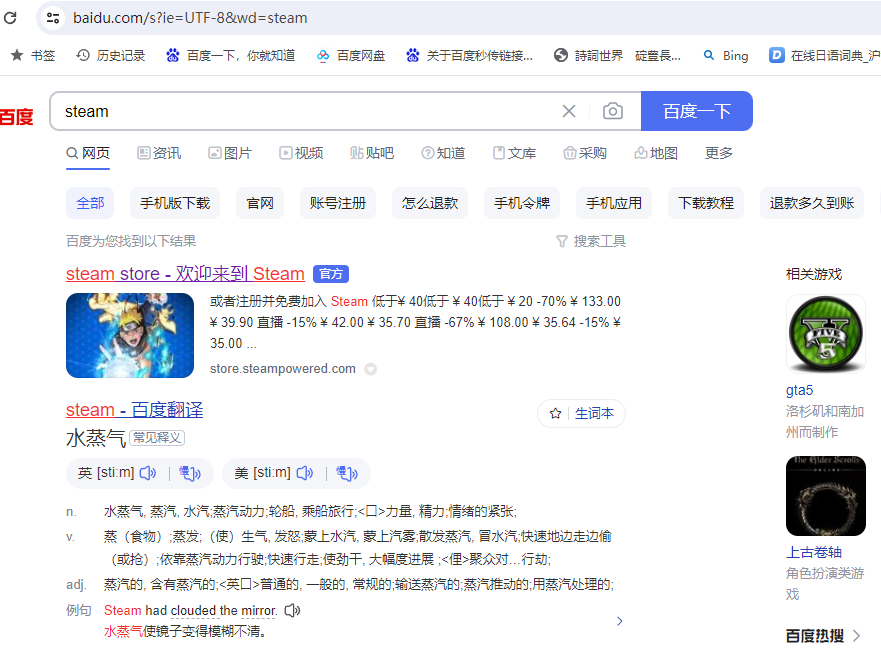Add the word to 生词本
The width and height of the screenshot is (881, 648).
582,414
